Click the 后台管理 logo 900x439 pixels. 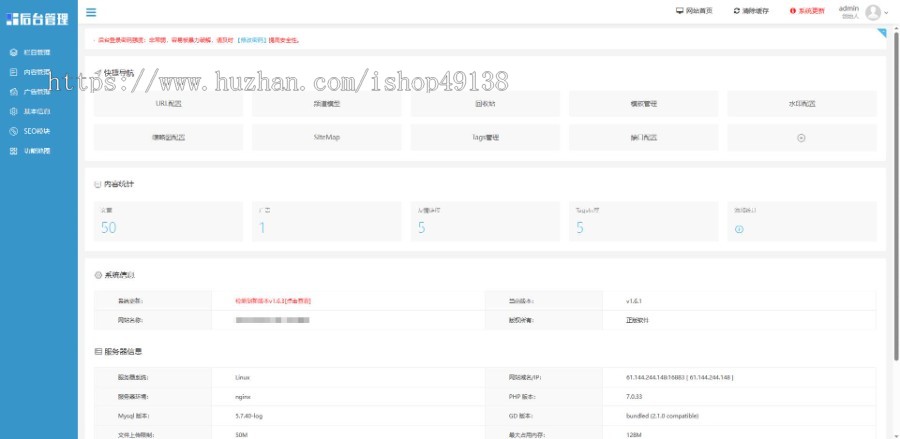pyautogui.click(x=37, y=19)
